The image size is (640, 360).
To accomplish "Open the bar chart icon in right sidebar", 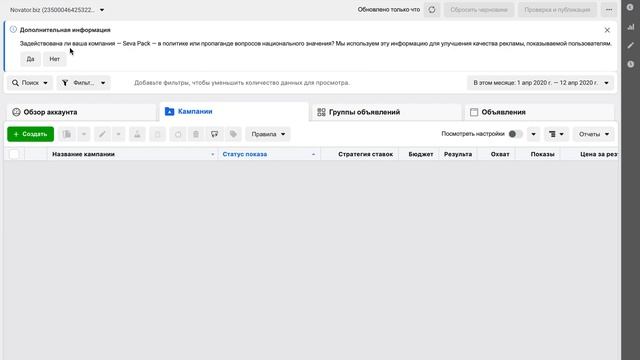I will tap(631, 27).
